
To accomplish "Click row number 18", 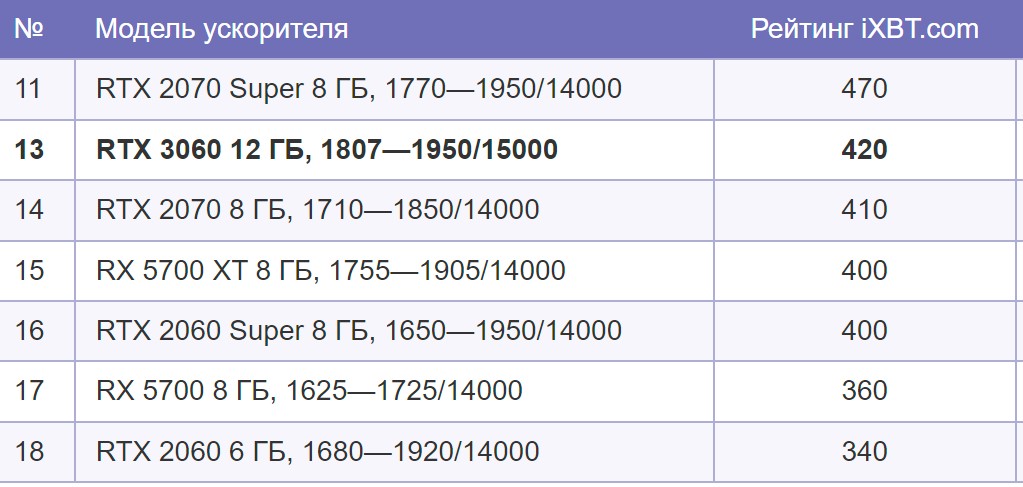I will 30,451.
